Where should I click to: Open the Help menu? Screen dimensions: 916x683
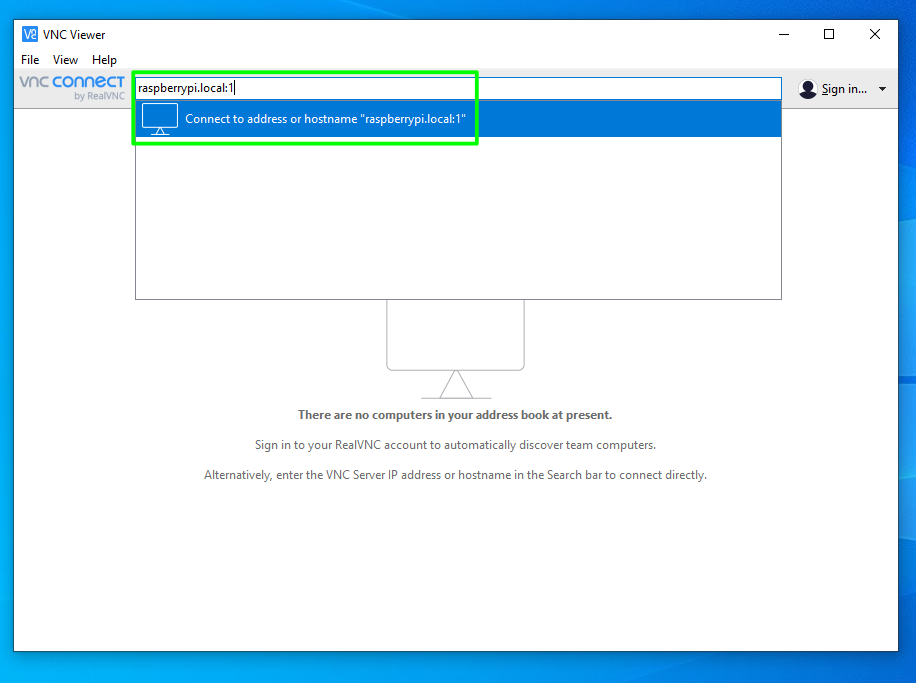pyautogui.click(x=104, y=59)
